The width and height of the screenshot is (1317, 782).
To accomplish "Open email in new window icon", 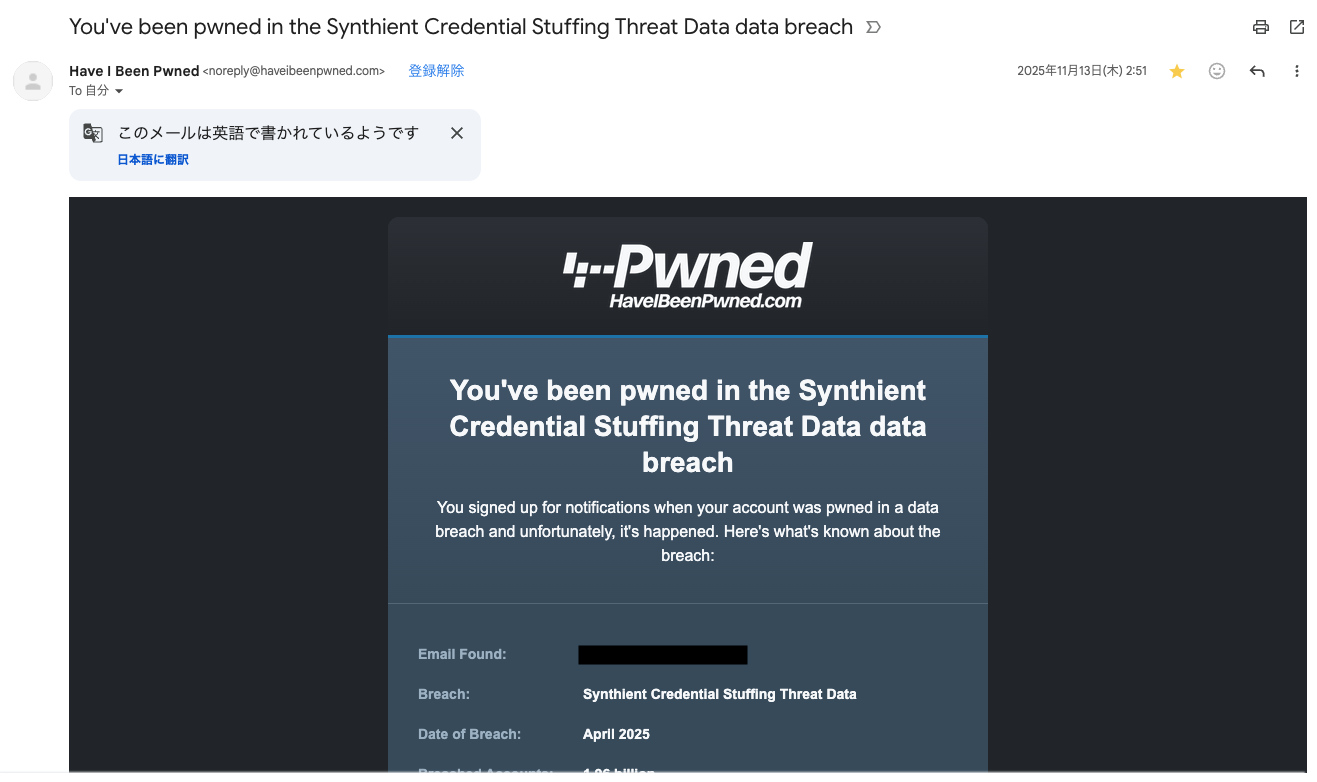I will point(1297,28).
